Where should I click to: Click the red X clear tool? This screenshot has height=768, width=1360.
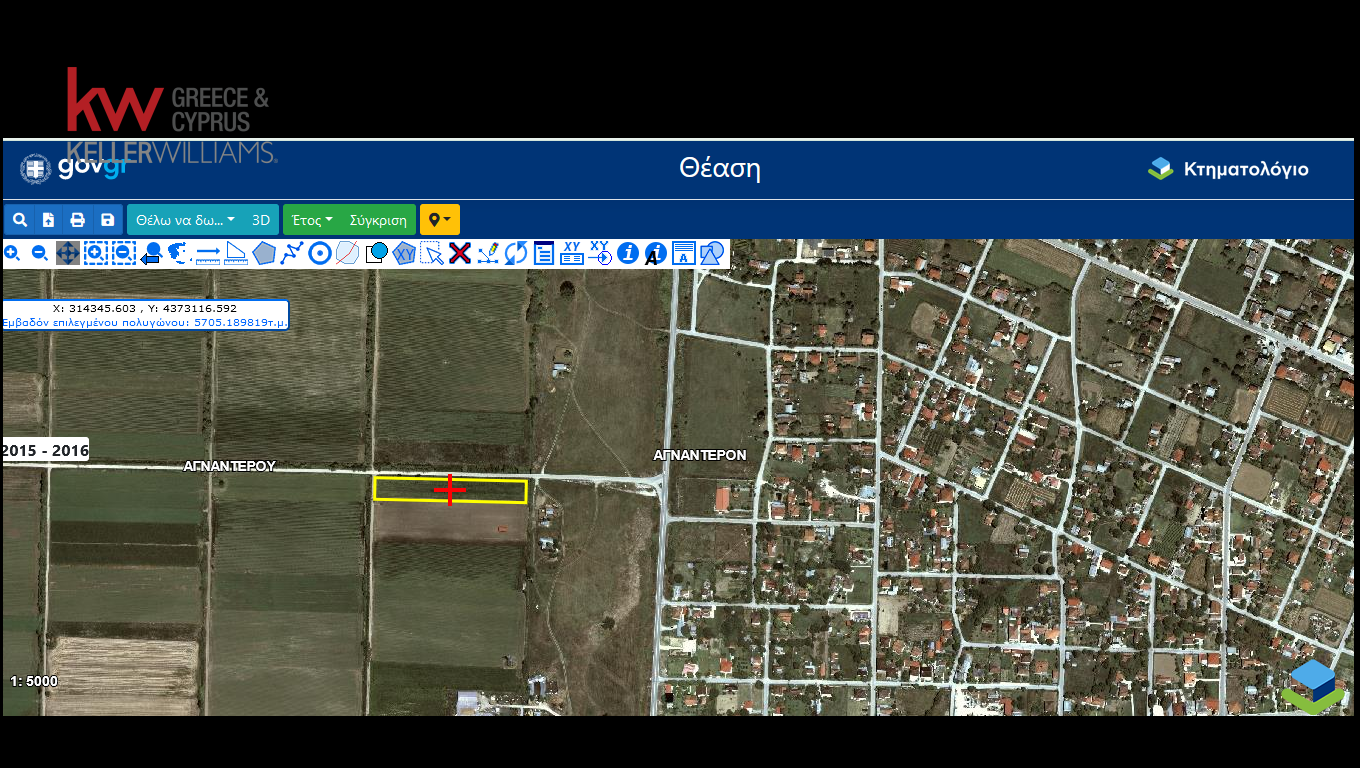point(460,253)
